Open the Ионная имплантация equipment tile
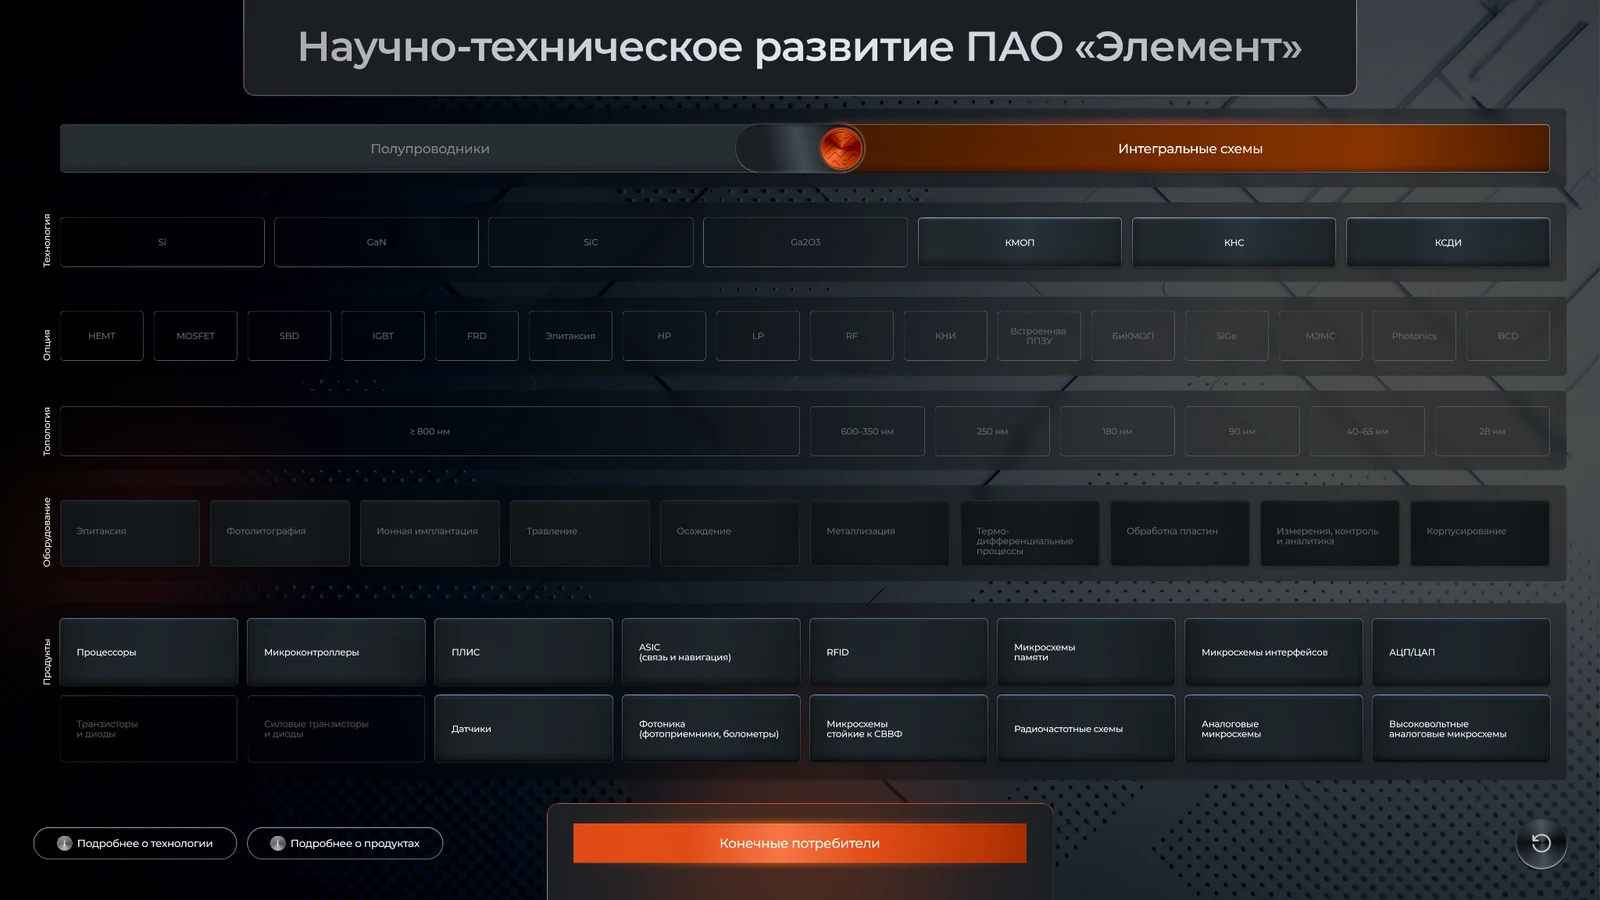1600x900 pixels. click(430, 533)
